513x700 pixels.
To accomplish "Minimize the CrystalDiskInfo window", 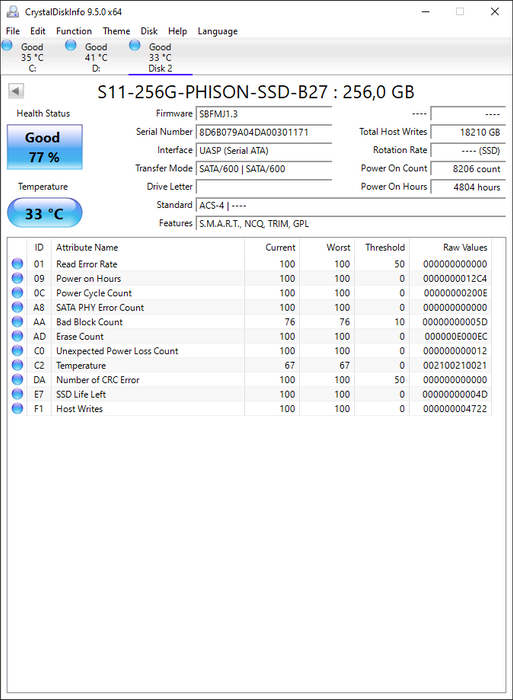I will (425, 12).
